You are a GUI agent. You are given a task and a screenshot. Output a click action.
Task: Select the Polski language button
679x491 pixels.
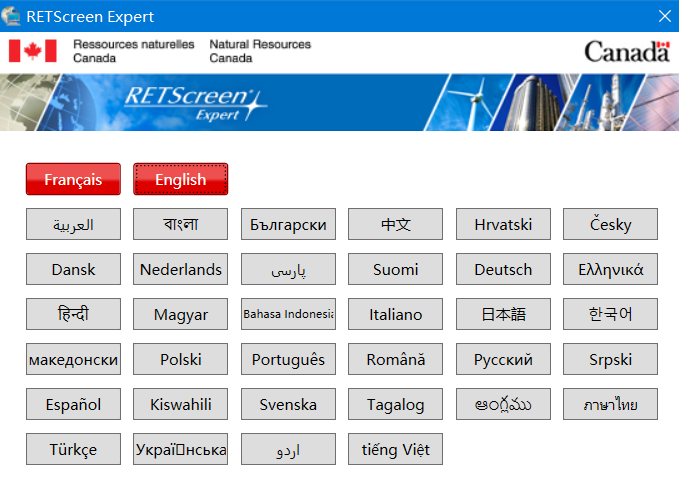181,359
